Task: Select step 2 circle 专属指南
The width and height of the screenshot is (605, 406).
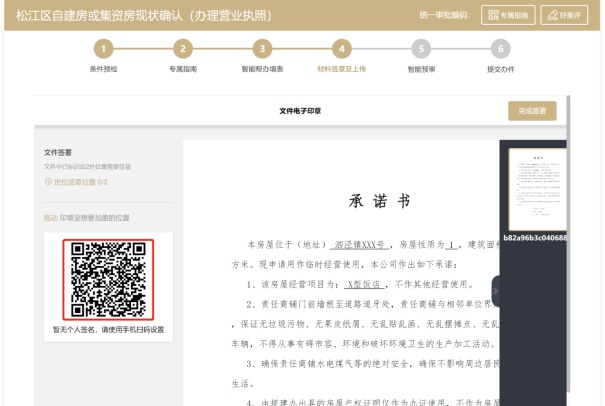Action: [182, 49]
